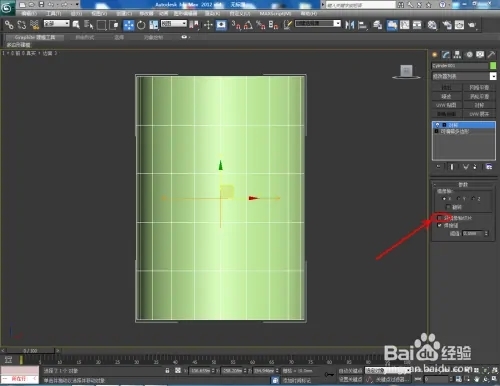The width and height of the screenshot is (500, 386).
Task: Open the selection filter dropdown
Action: [x=57, y=24]
